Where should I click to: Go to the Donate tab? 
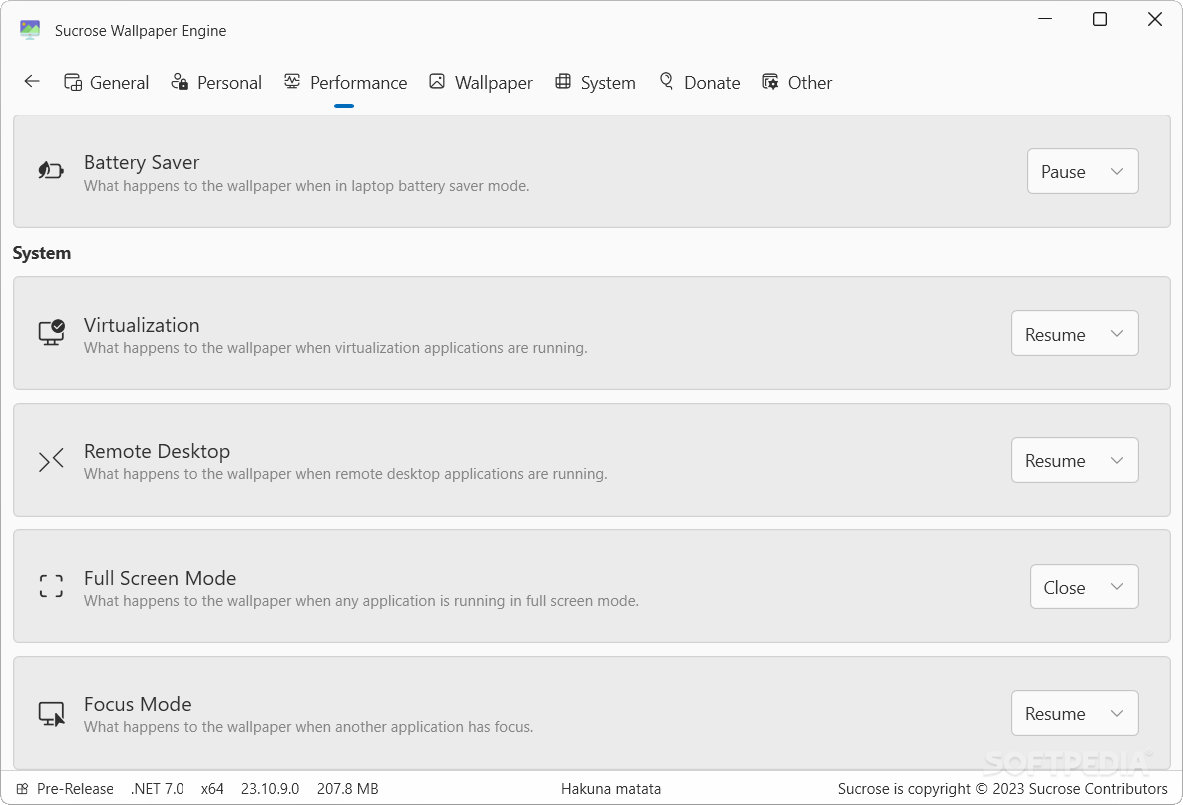coord(699,82)
